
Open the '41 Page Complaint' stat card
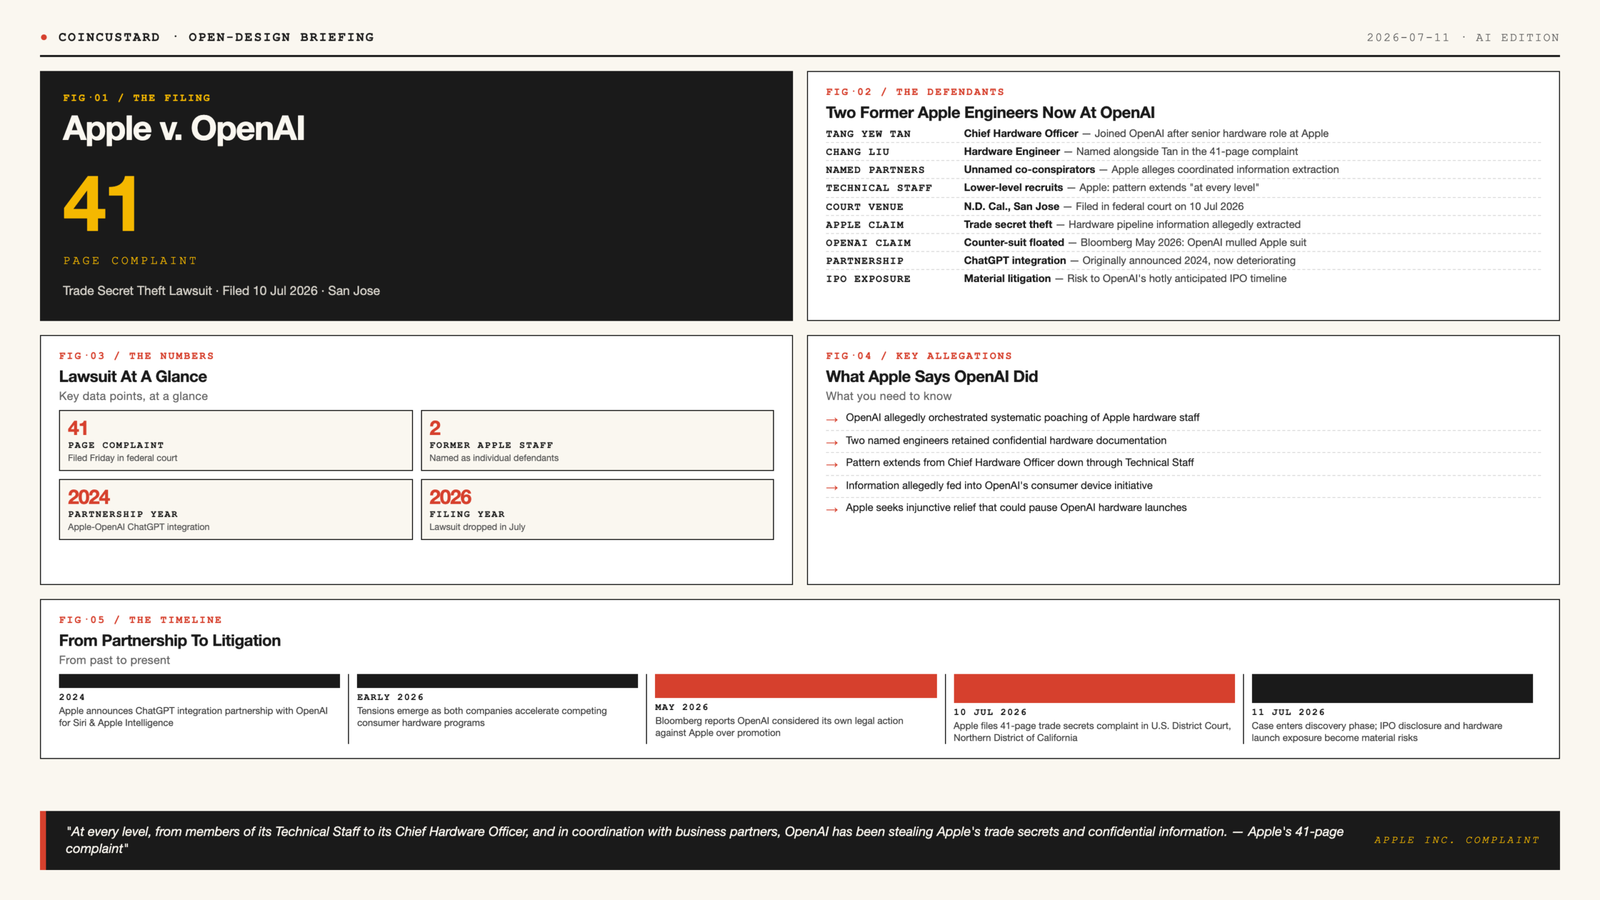tap(236, 440)
